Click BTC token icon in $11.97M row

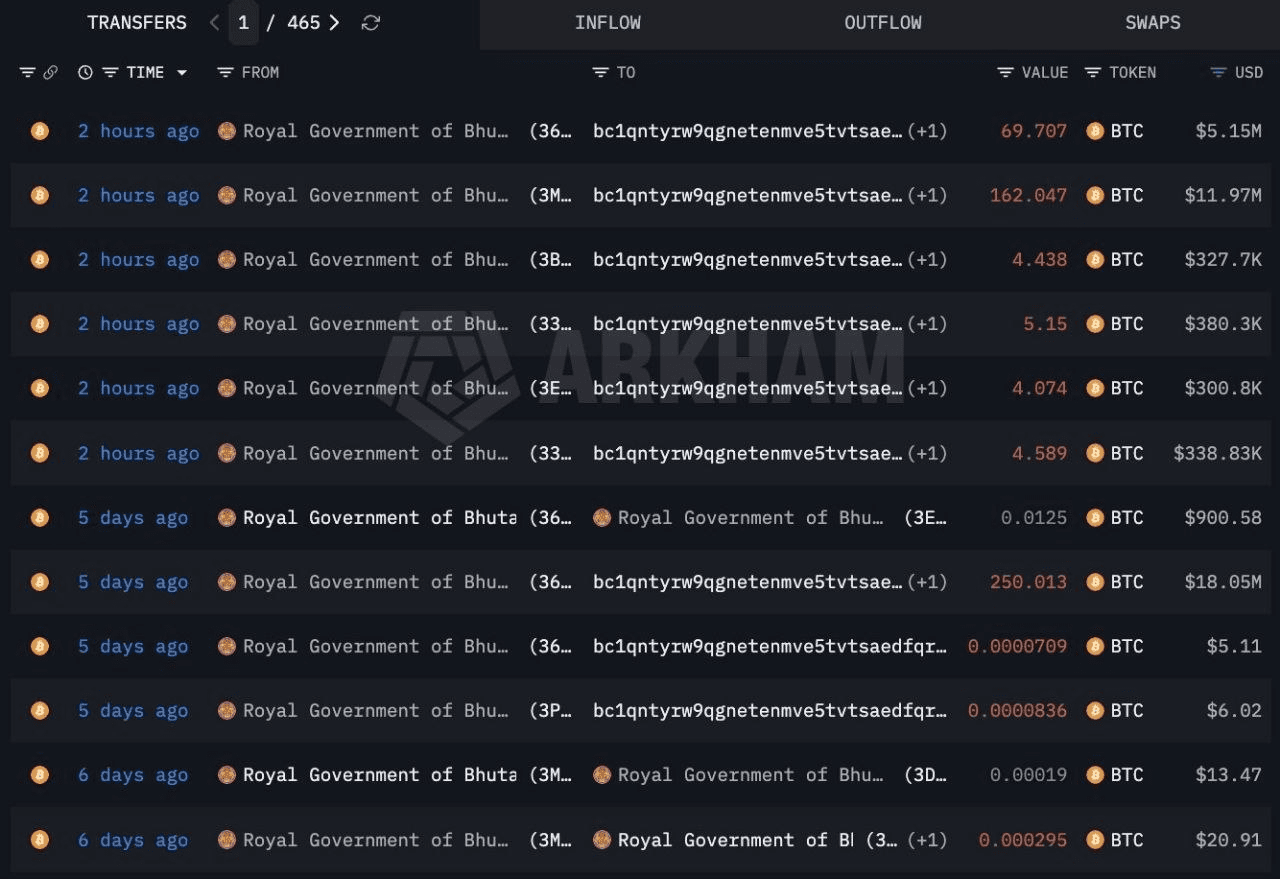(1095, 196)
